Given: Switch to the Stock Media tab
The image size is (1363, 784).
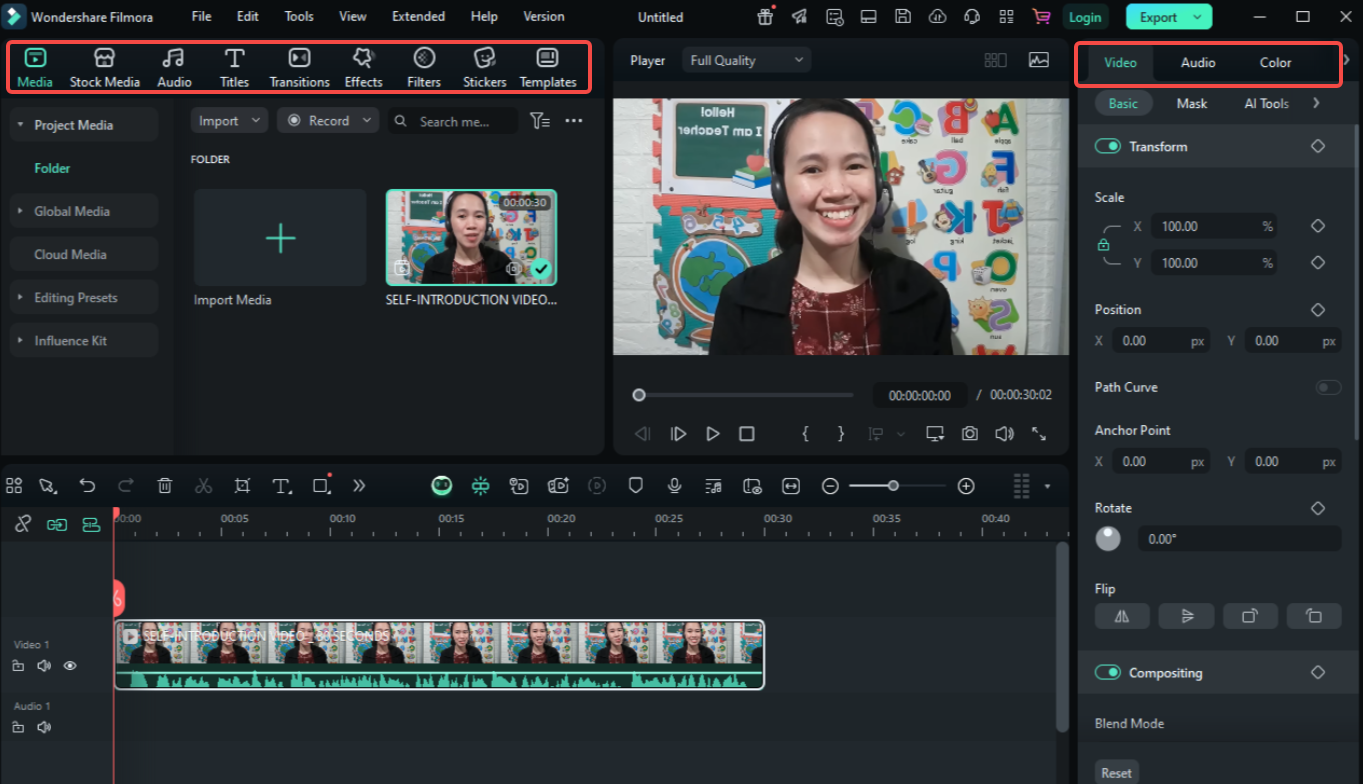Looking at the screenshot, I should tap(104, 67).
